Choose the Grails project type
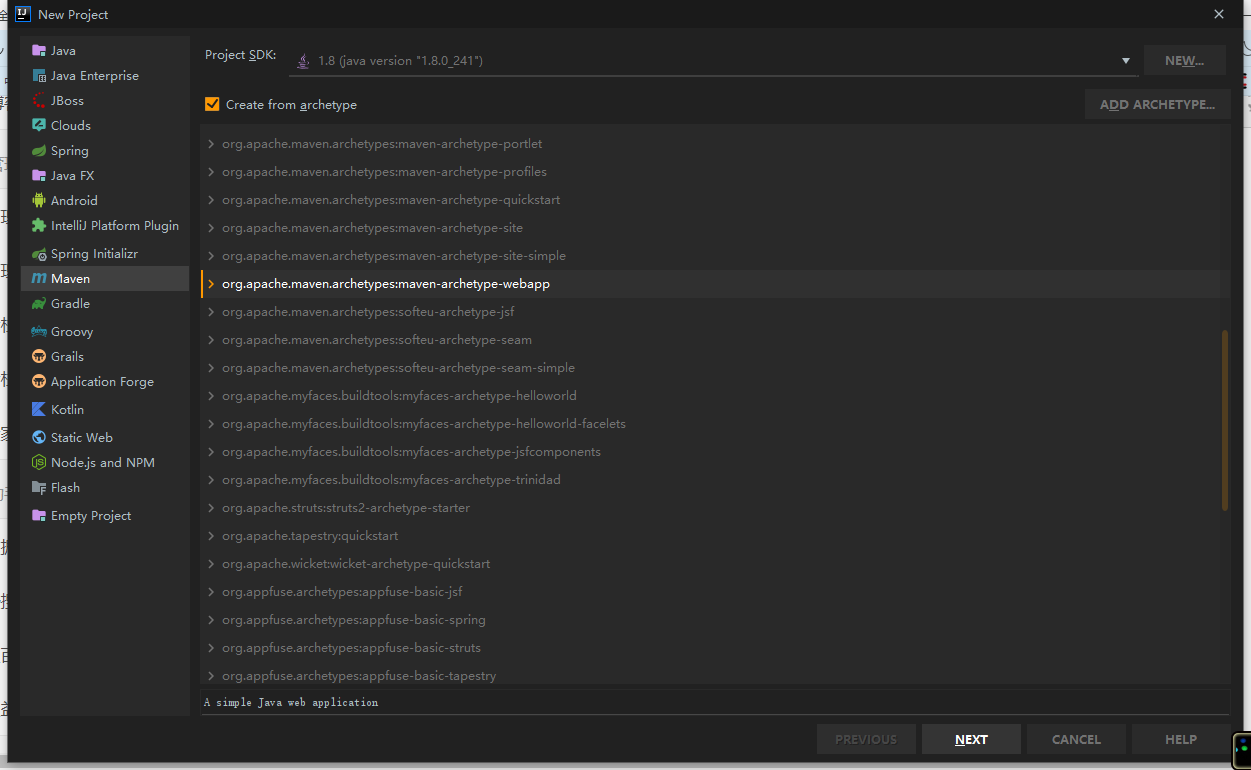Image resolution: width=1251 pixels, height=770 pixels. pyautogui.click(x=66, y=356)
